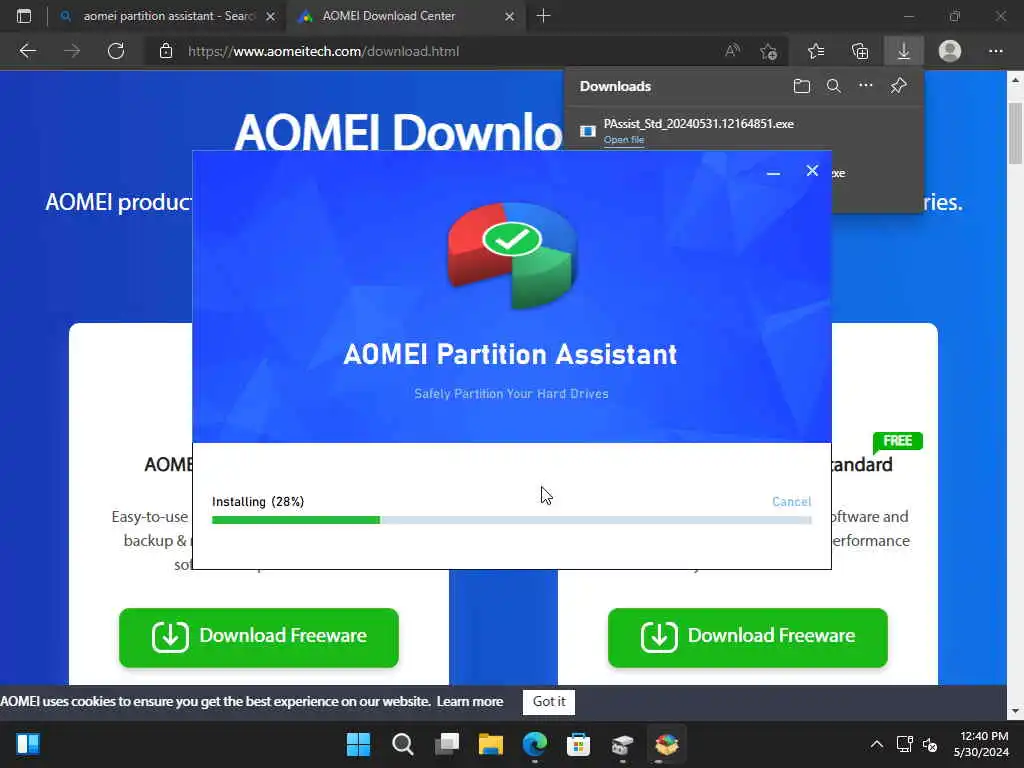Go forward in browser history
This screenshot has width=1024, height=768.
(x=72, y=51)
